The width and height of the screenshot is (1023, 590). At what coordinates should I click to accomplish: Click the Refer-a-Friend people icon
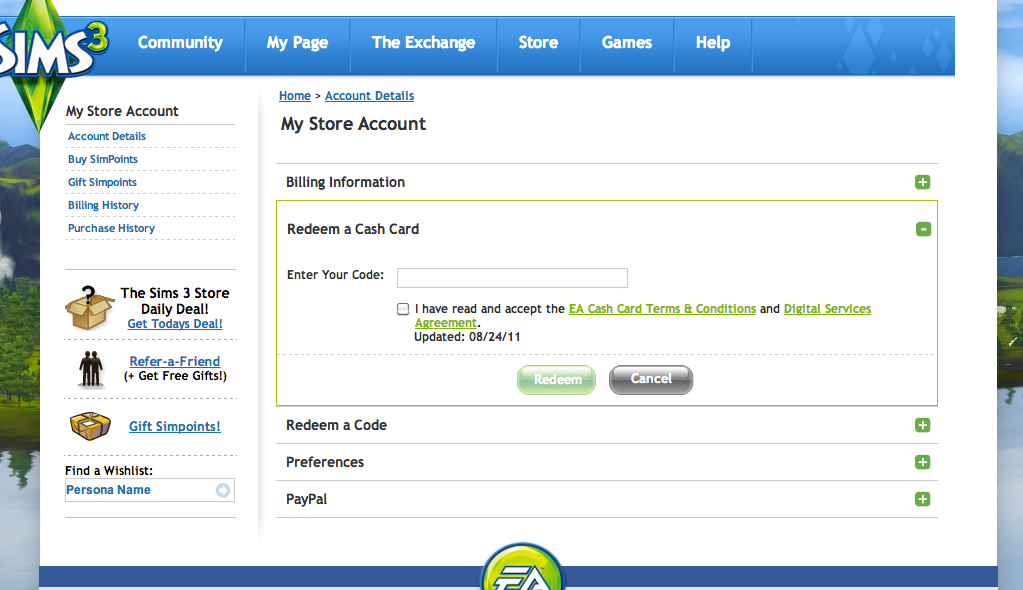91,369
